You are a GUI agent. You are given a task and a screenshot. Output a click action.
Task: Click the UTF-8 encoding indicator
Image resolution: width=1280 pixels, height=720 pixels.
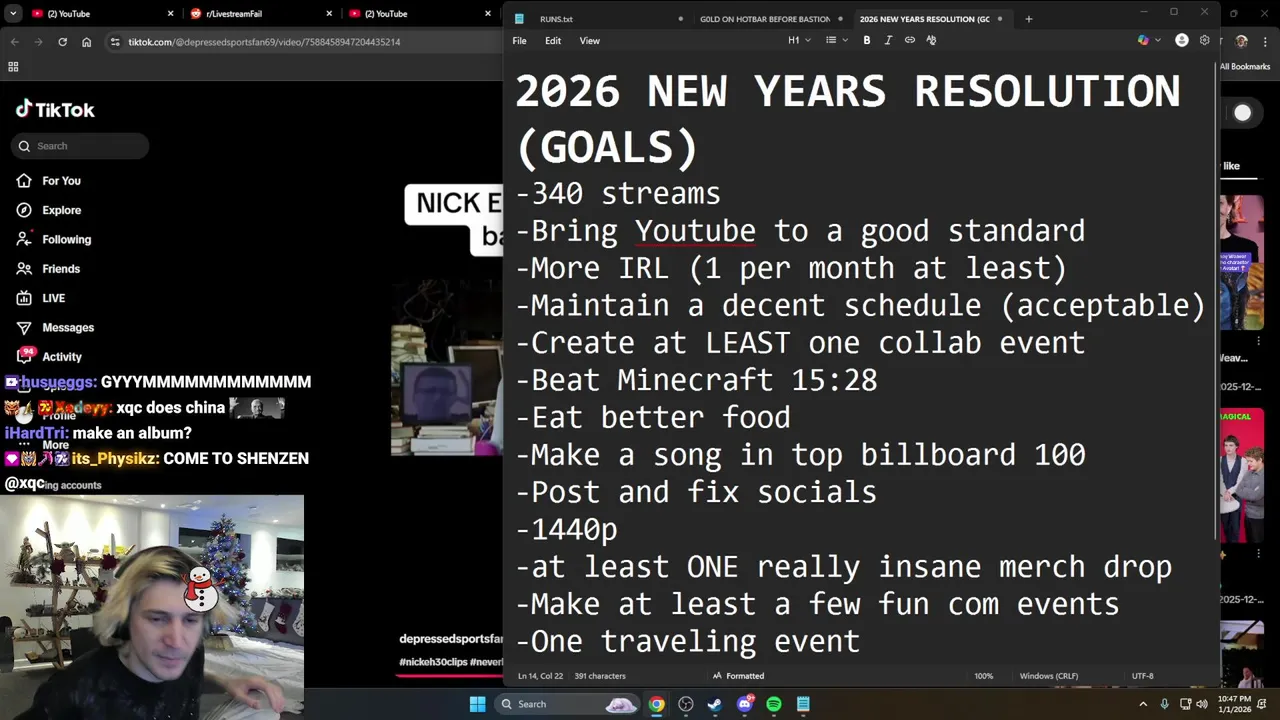1143,676
